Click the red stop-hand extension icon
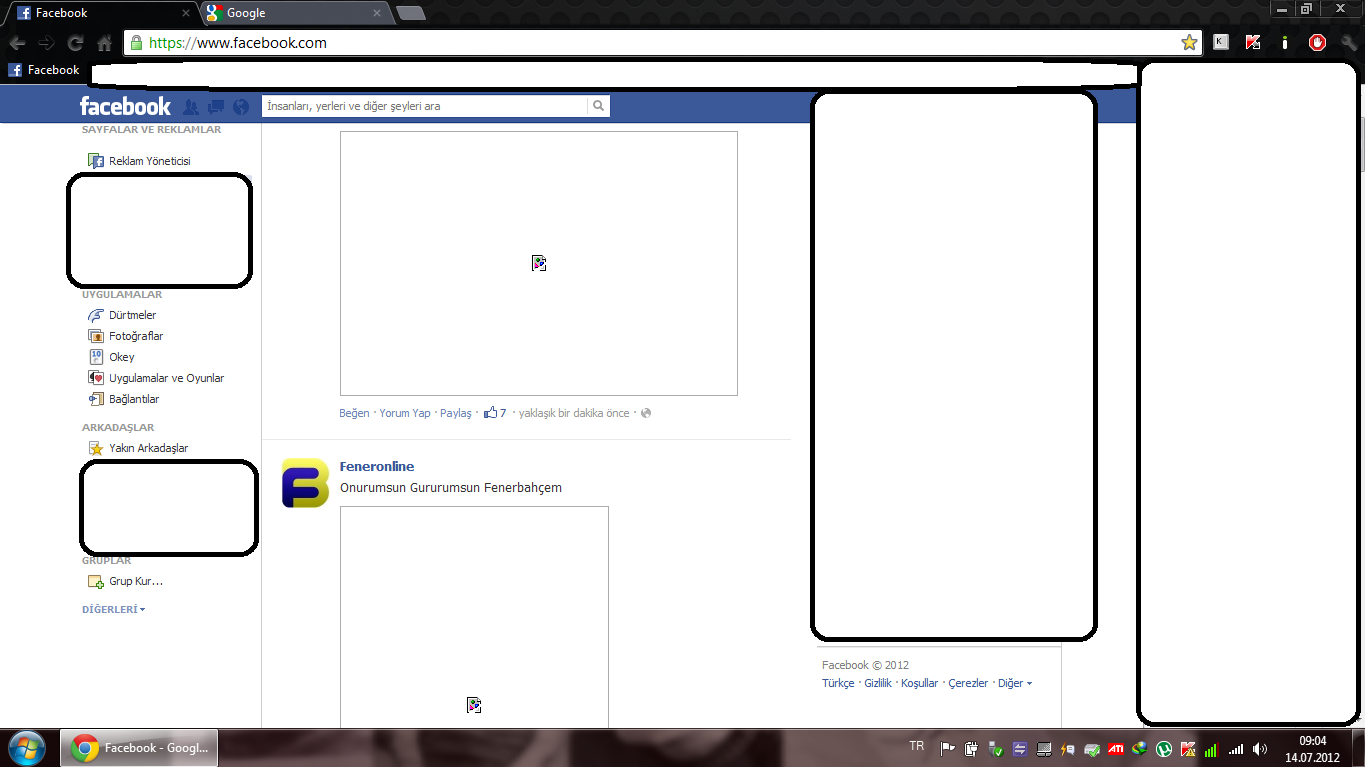 point(1317,43)
